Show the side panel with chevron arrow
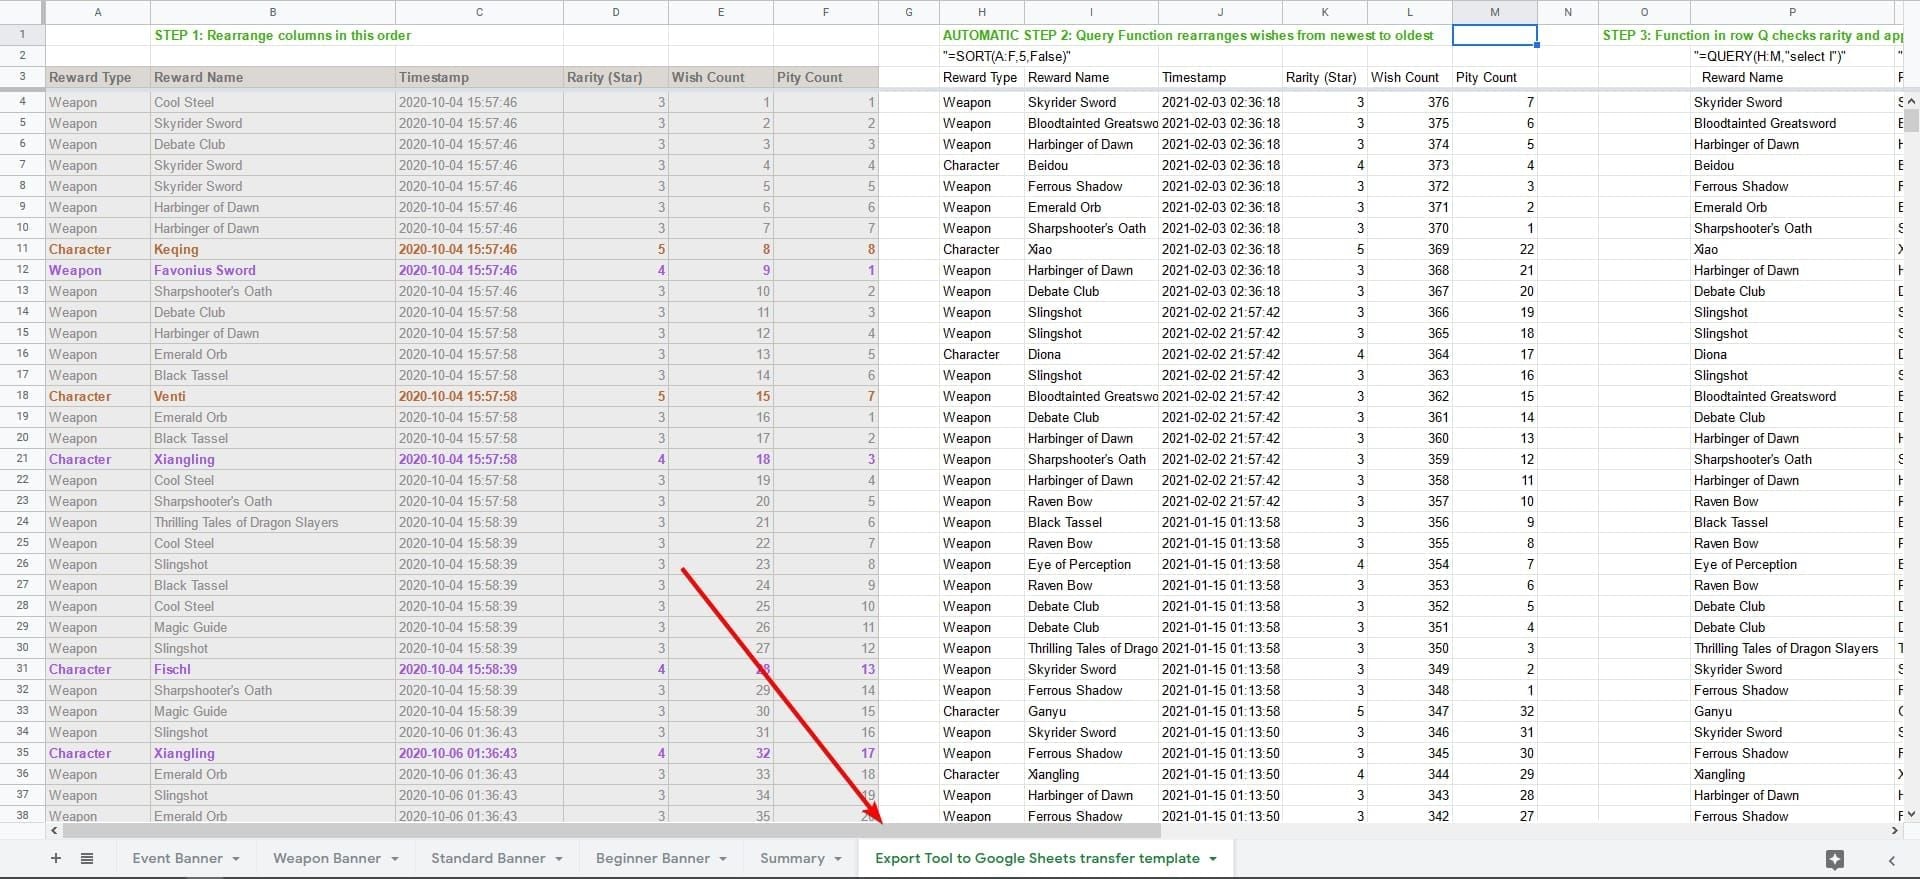1920x879 pixels. (1891, 860)
